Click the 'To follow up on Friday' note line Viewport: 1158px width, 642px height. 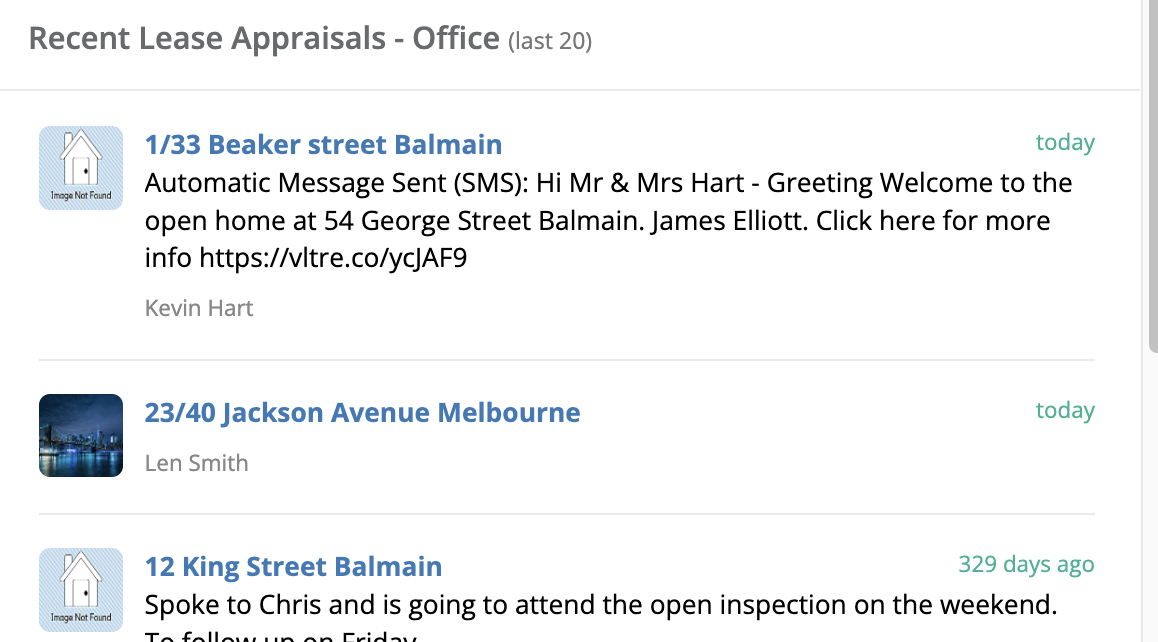pos(281,636)
